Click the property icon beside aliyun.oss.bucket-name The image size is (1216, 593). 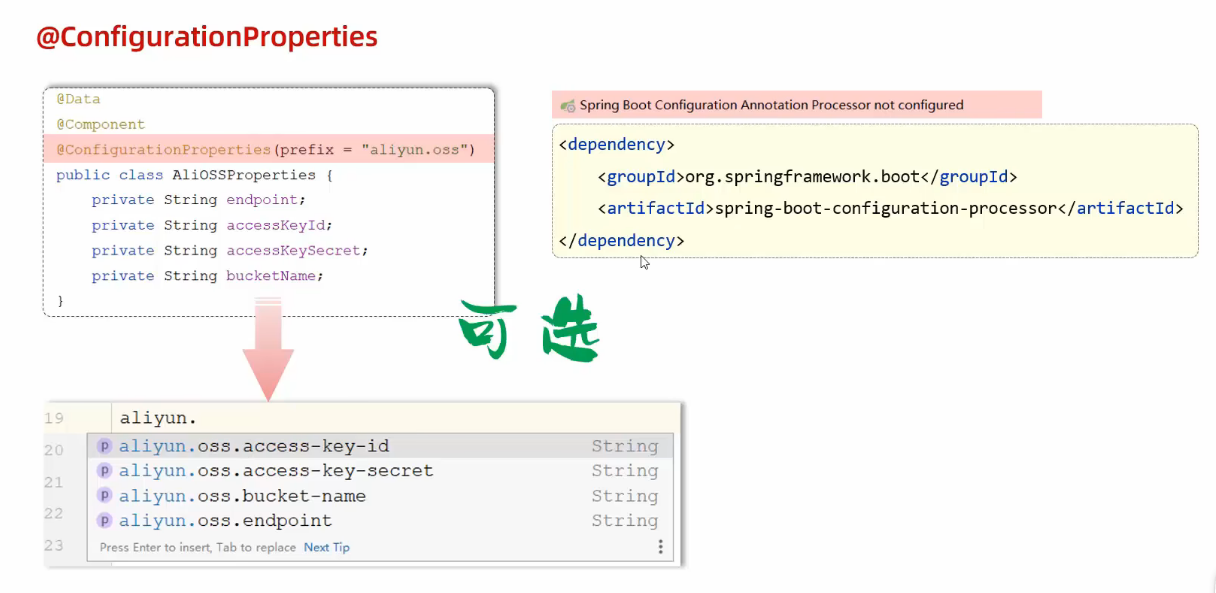point(104,496)
